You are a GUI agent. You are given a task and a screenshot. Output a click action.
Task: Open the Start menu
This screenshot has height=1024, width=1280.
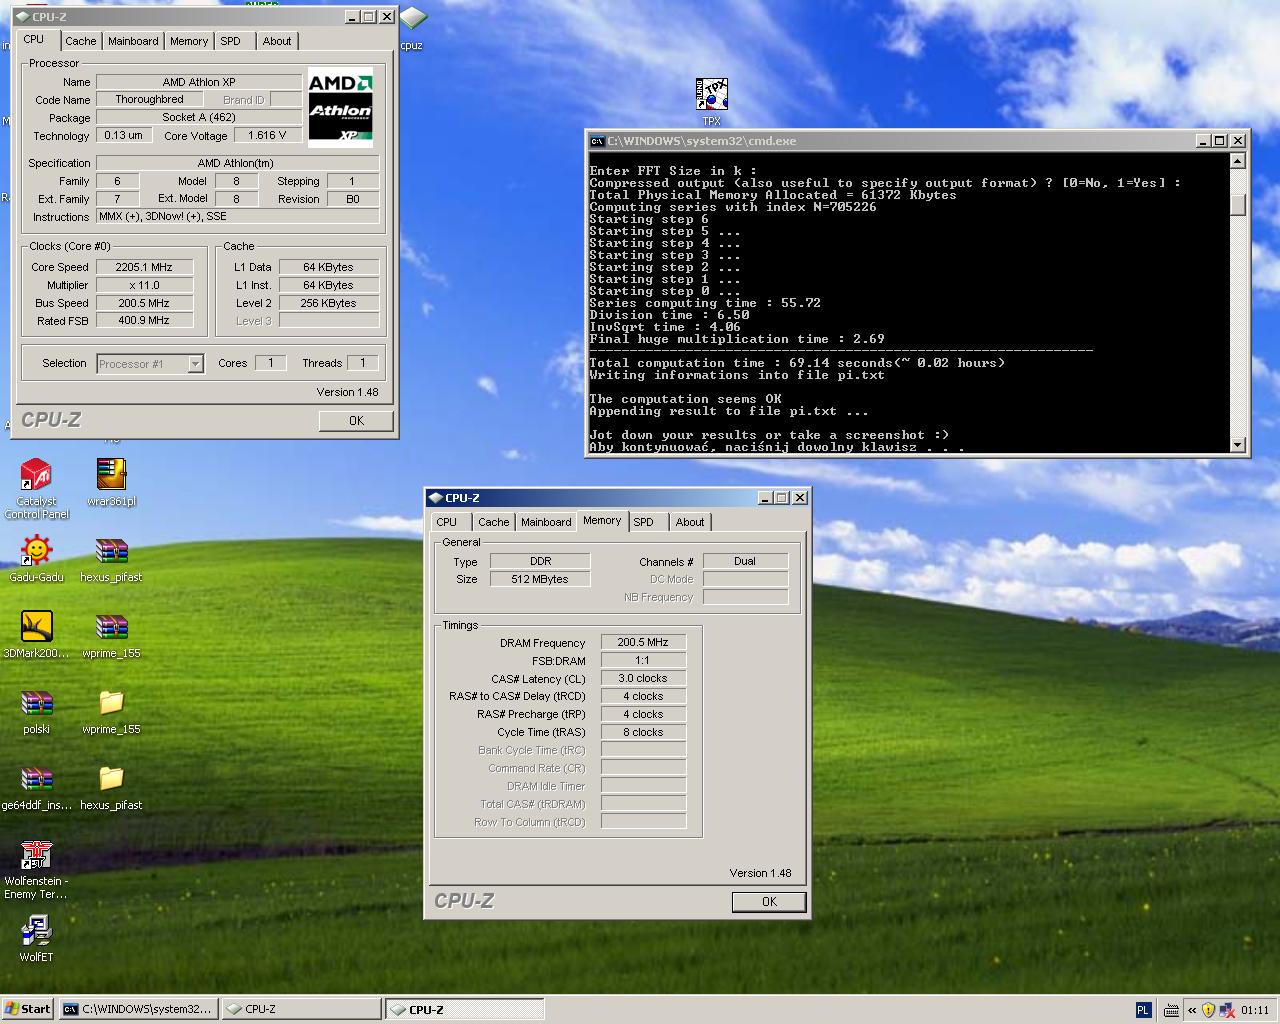28,1009
